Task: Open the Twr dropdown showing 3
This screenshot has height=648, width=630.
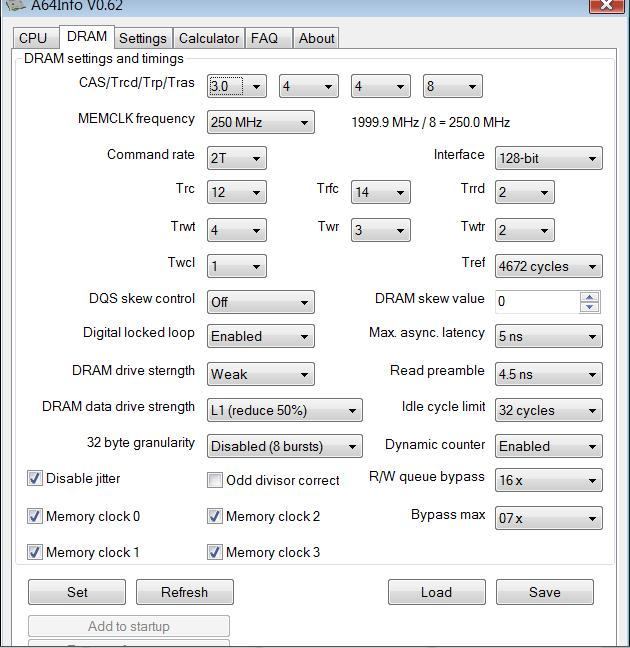Action: click(381, 230)
